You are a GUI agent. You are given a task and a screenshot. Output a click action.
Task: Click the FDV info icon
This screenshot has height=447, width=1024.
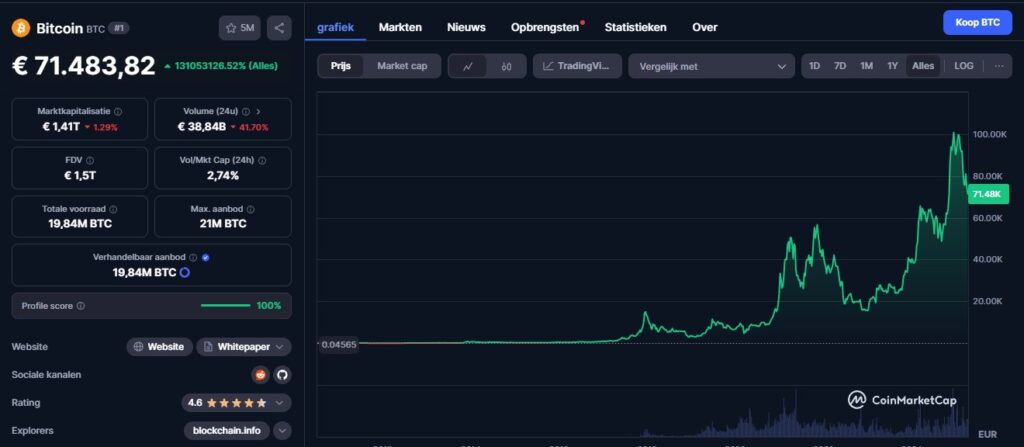[90, 160]
